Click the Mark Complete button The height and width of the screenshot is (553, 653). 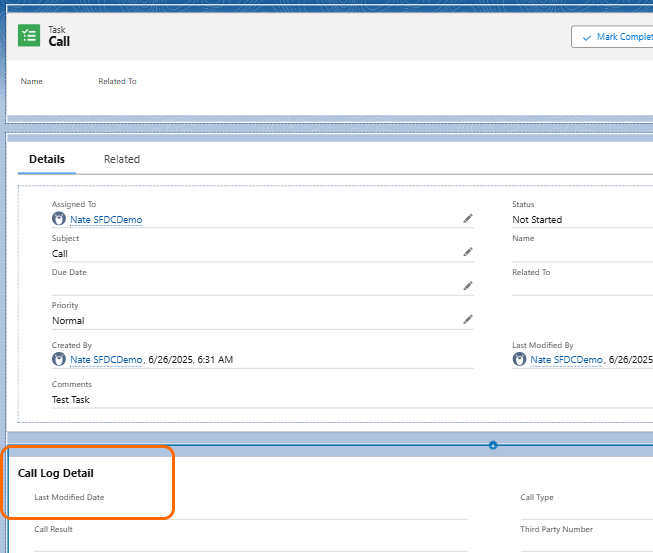click(612, 37)
